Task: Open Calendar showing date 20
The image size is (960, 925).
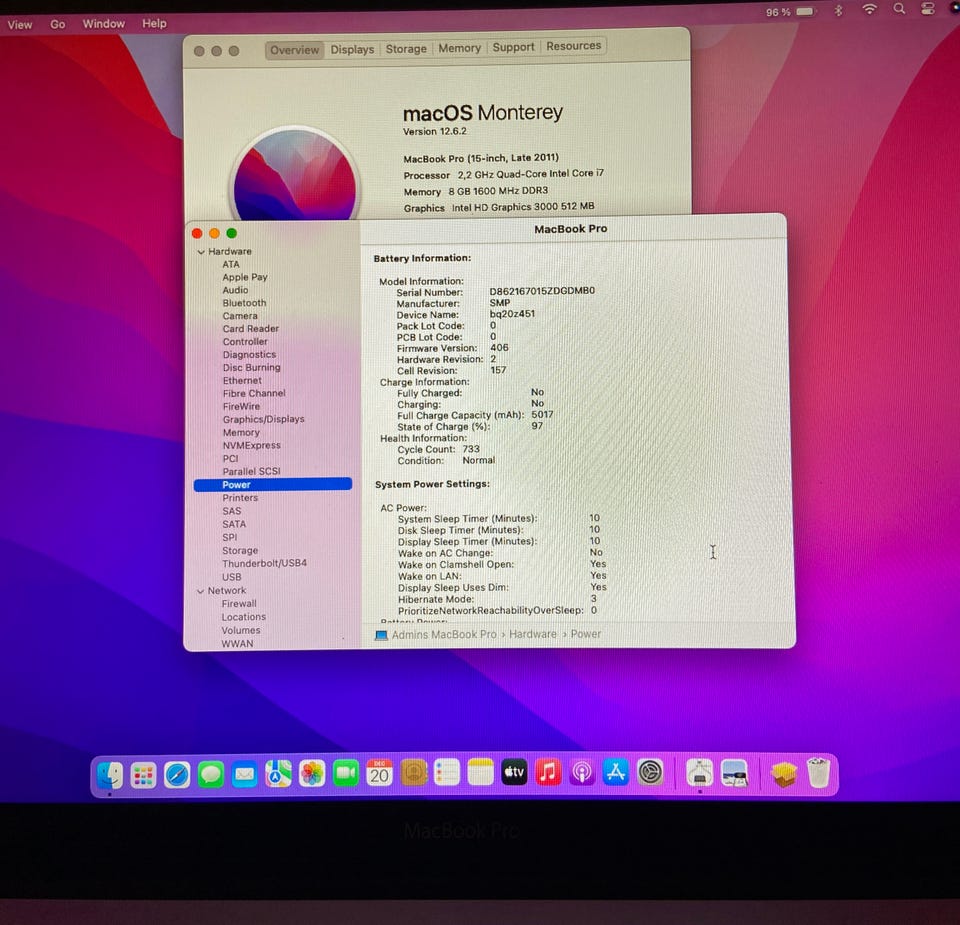Action: tap(380, 773)
